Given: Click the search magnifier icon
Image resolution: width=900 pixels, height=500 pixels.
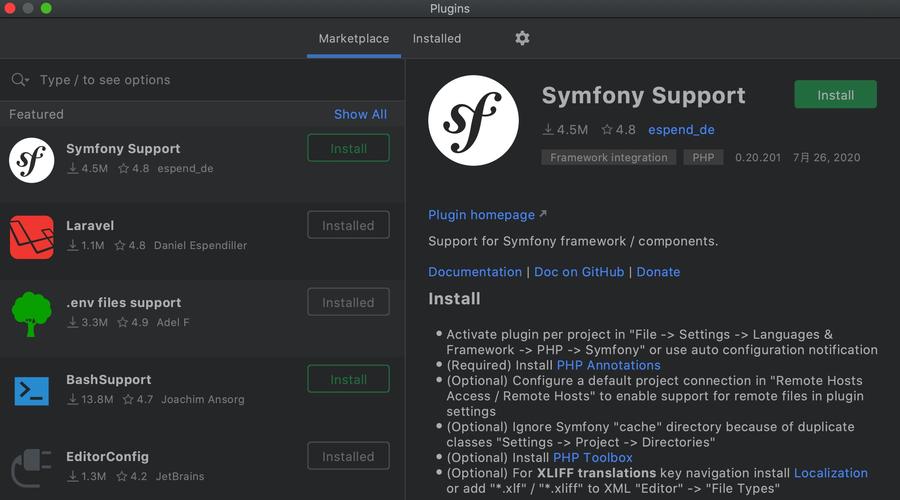Looking at the screenshot, I should [20, 80].
